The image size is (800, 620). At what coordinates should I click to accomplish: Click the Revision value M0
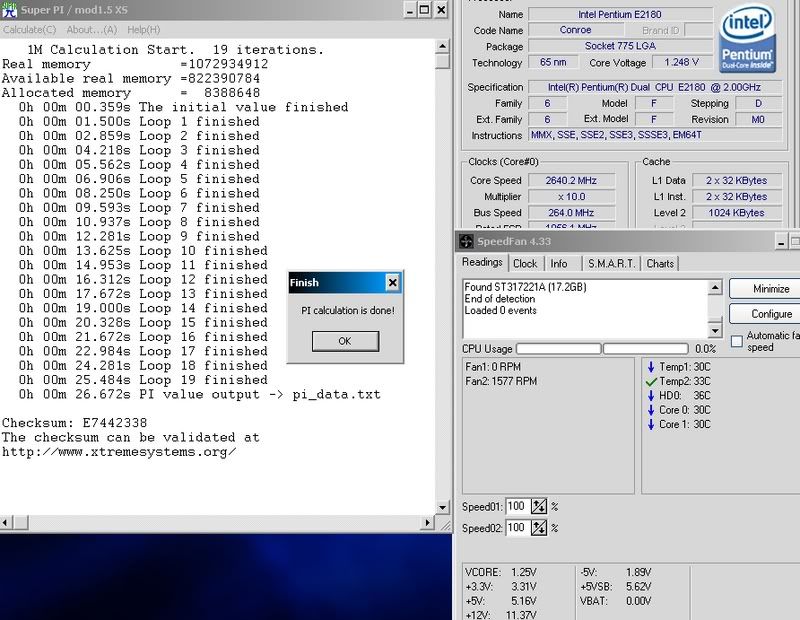758,119
